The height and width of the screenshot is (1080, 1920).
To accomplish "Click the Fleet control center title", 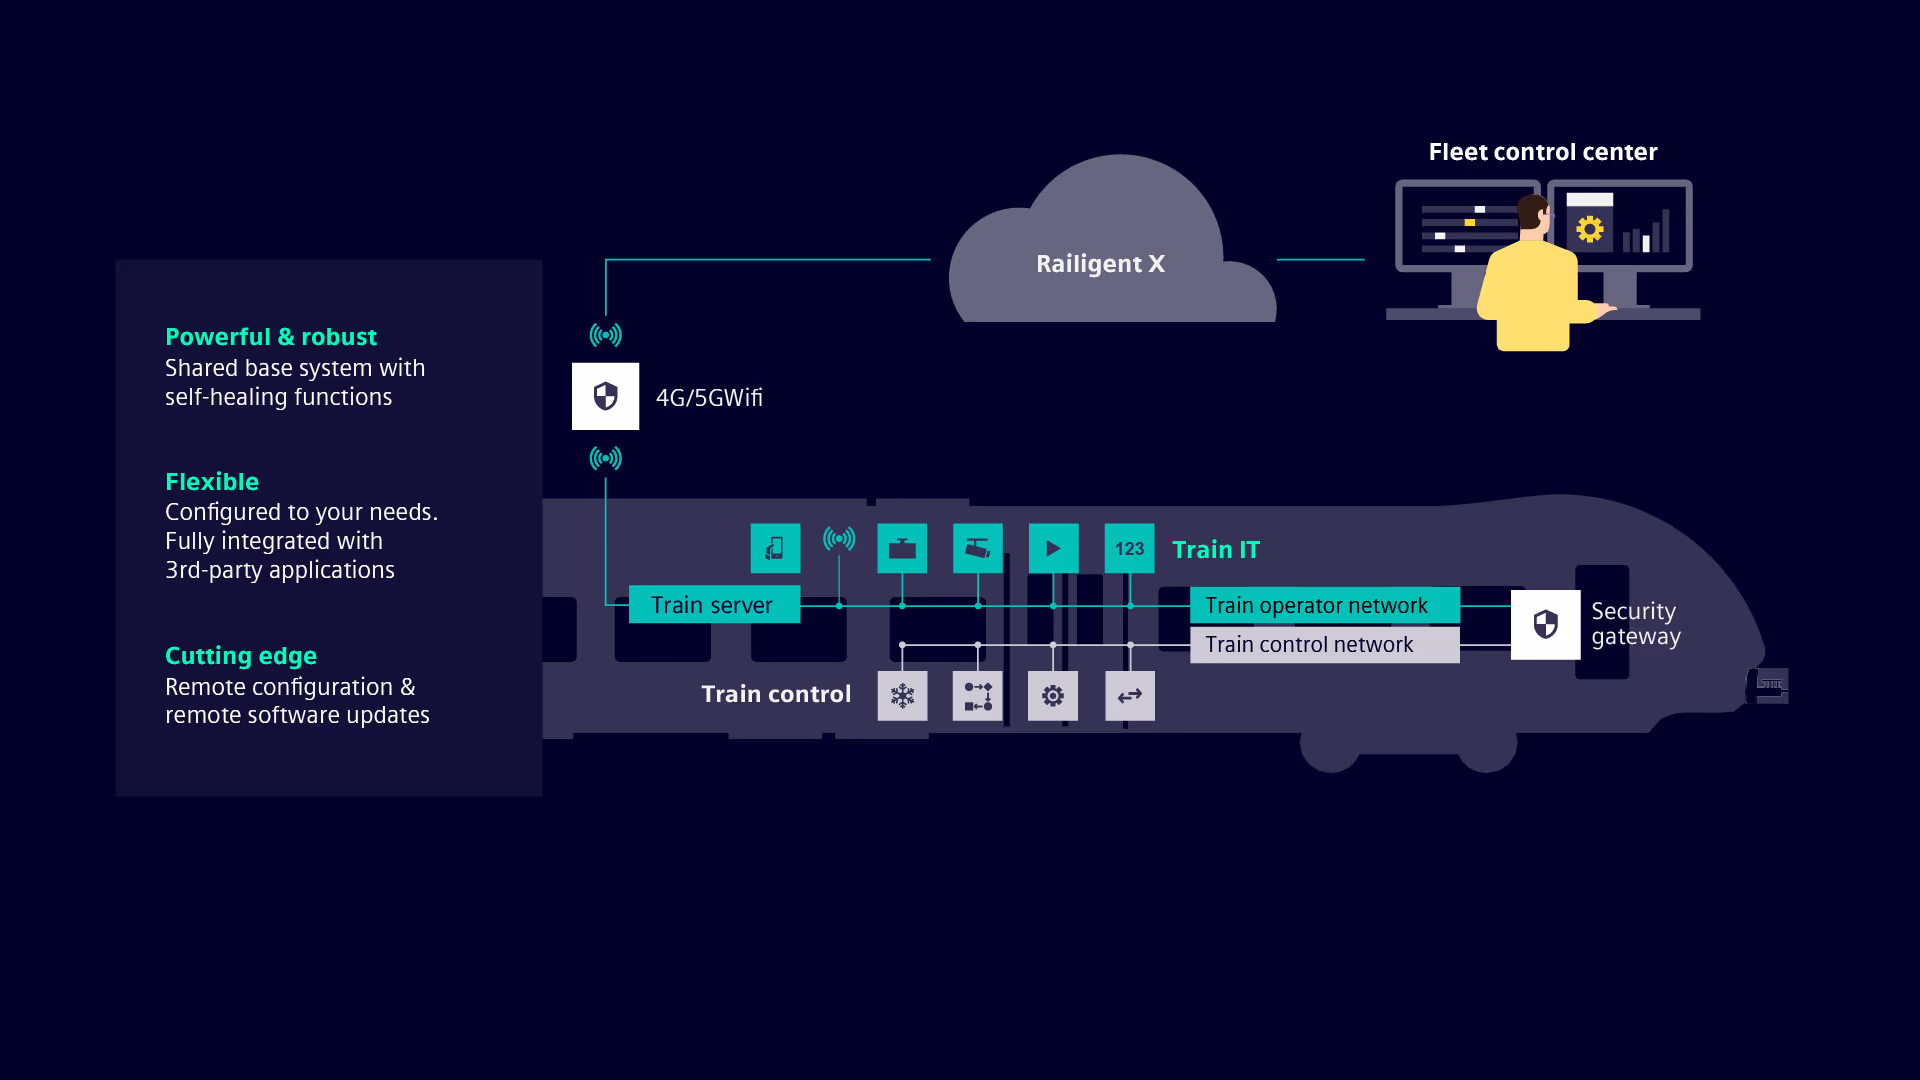I will click(1542, 152).
